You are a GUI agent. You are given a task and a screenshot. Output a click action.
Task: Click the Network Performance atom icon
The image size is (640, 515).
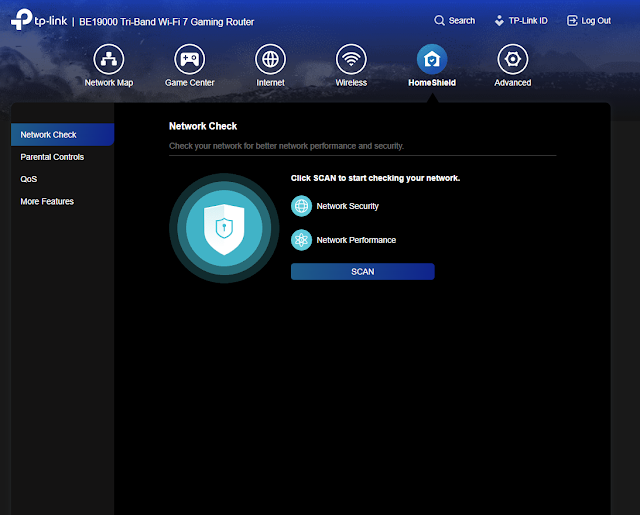(x=301, y=240)
